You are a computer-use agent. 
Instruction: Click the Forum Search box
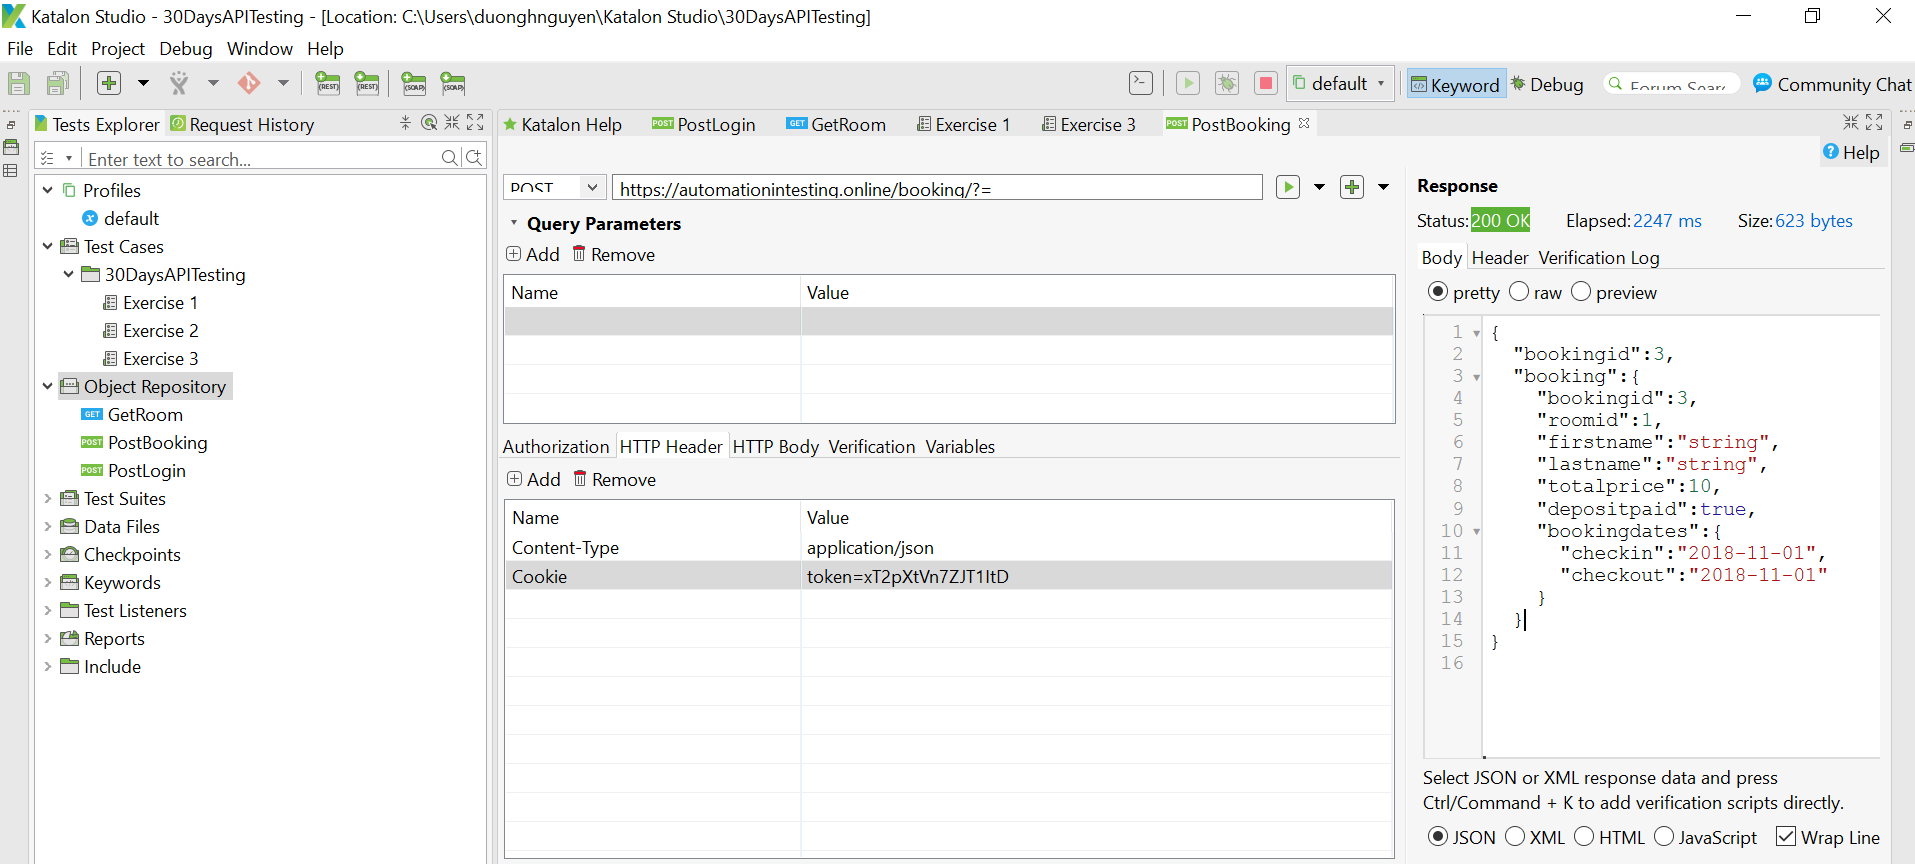(1671, 84)
